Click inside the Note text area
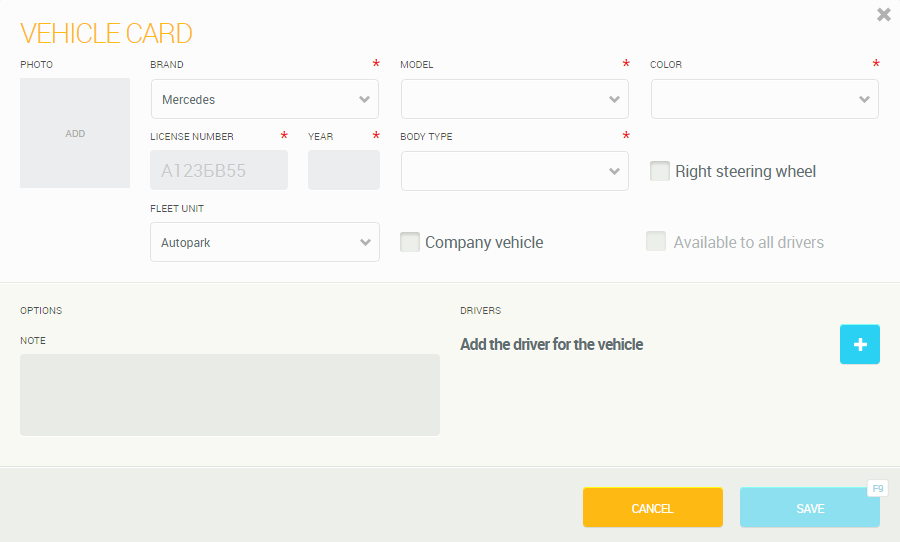 [229, 394]
